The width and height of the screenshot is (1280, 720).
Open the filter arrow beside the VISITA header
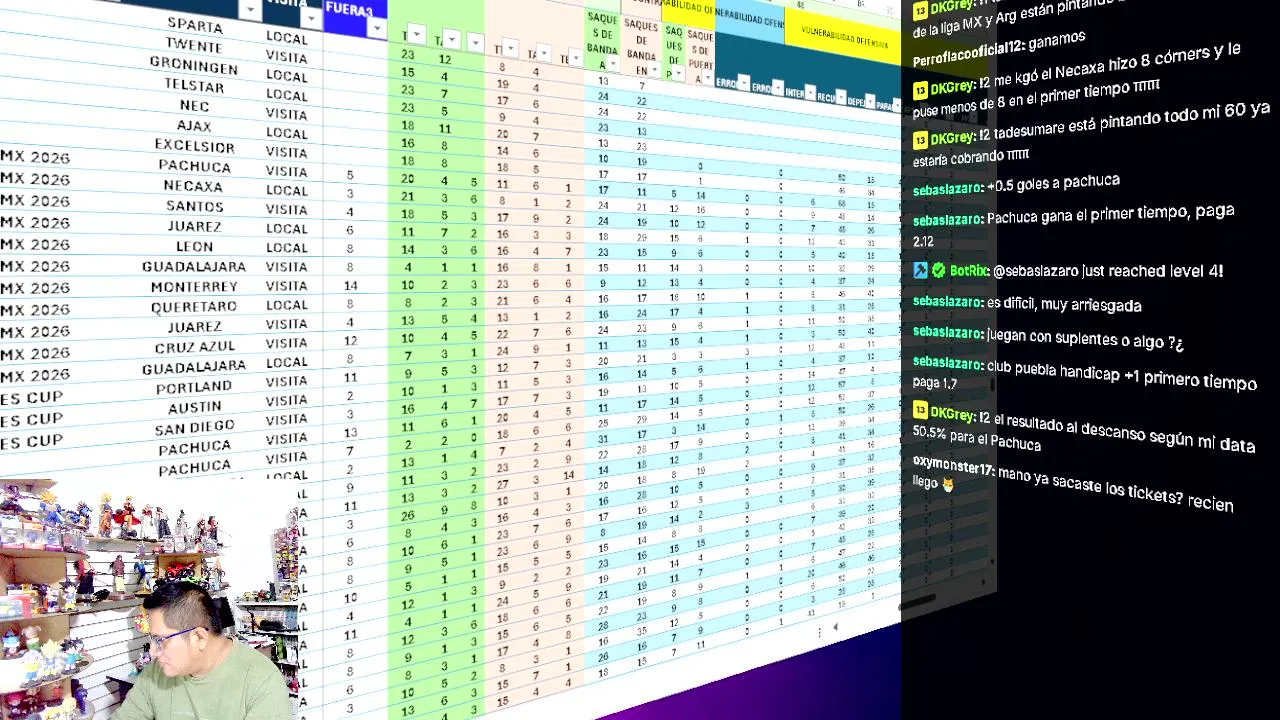311,19
